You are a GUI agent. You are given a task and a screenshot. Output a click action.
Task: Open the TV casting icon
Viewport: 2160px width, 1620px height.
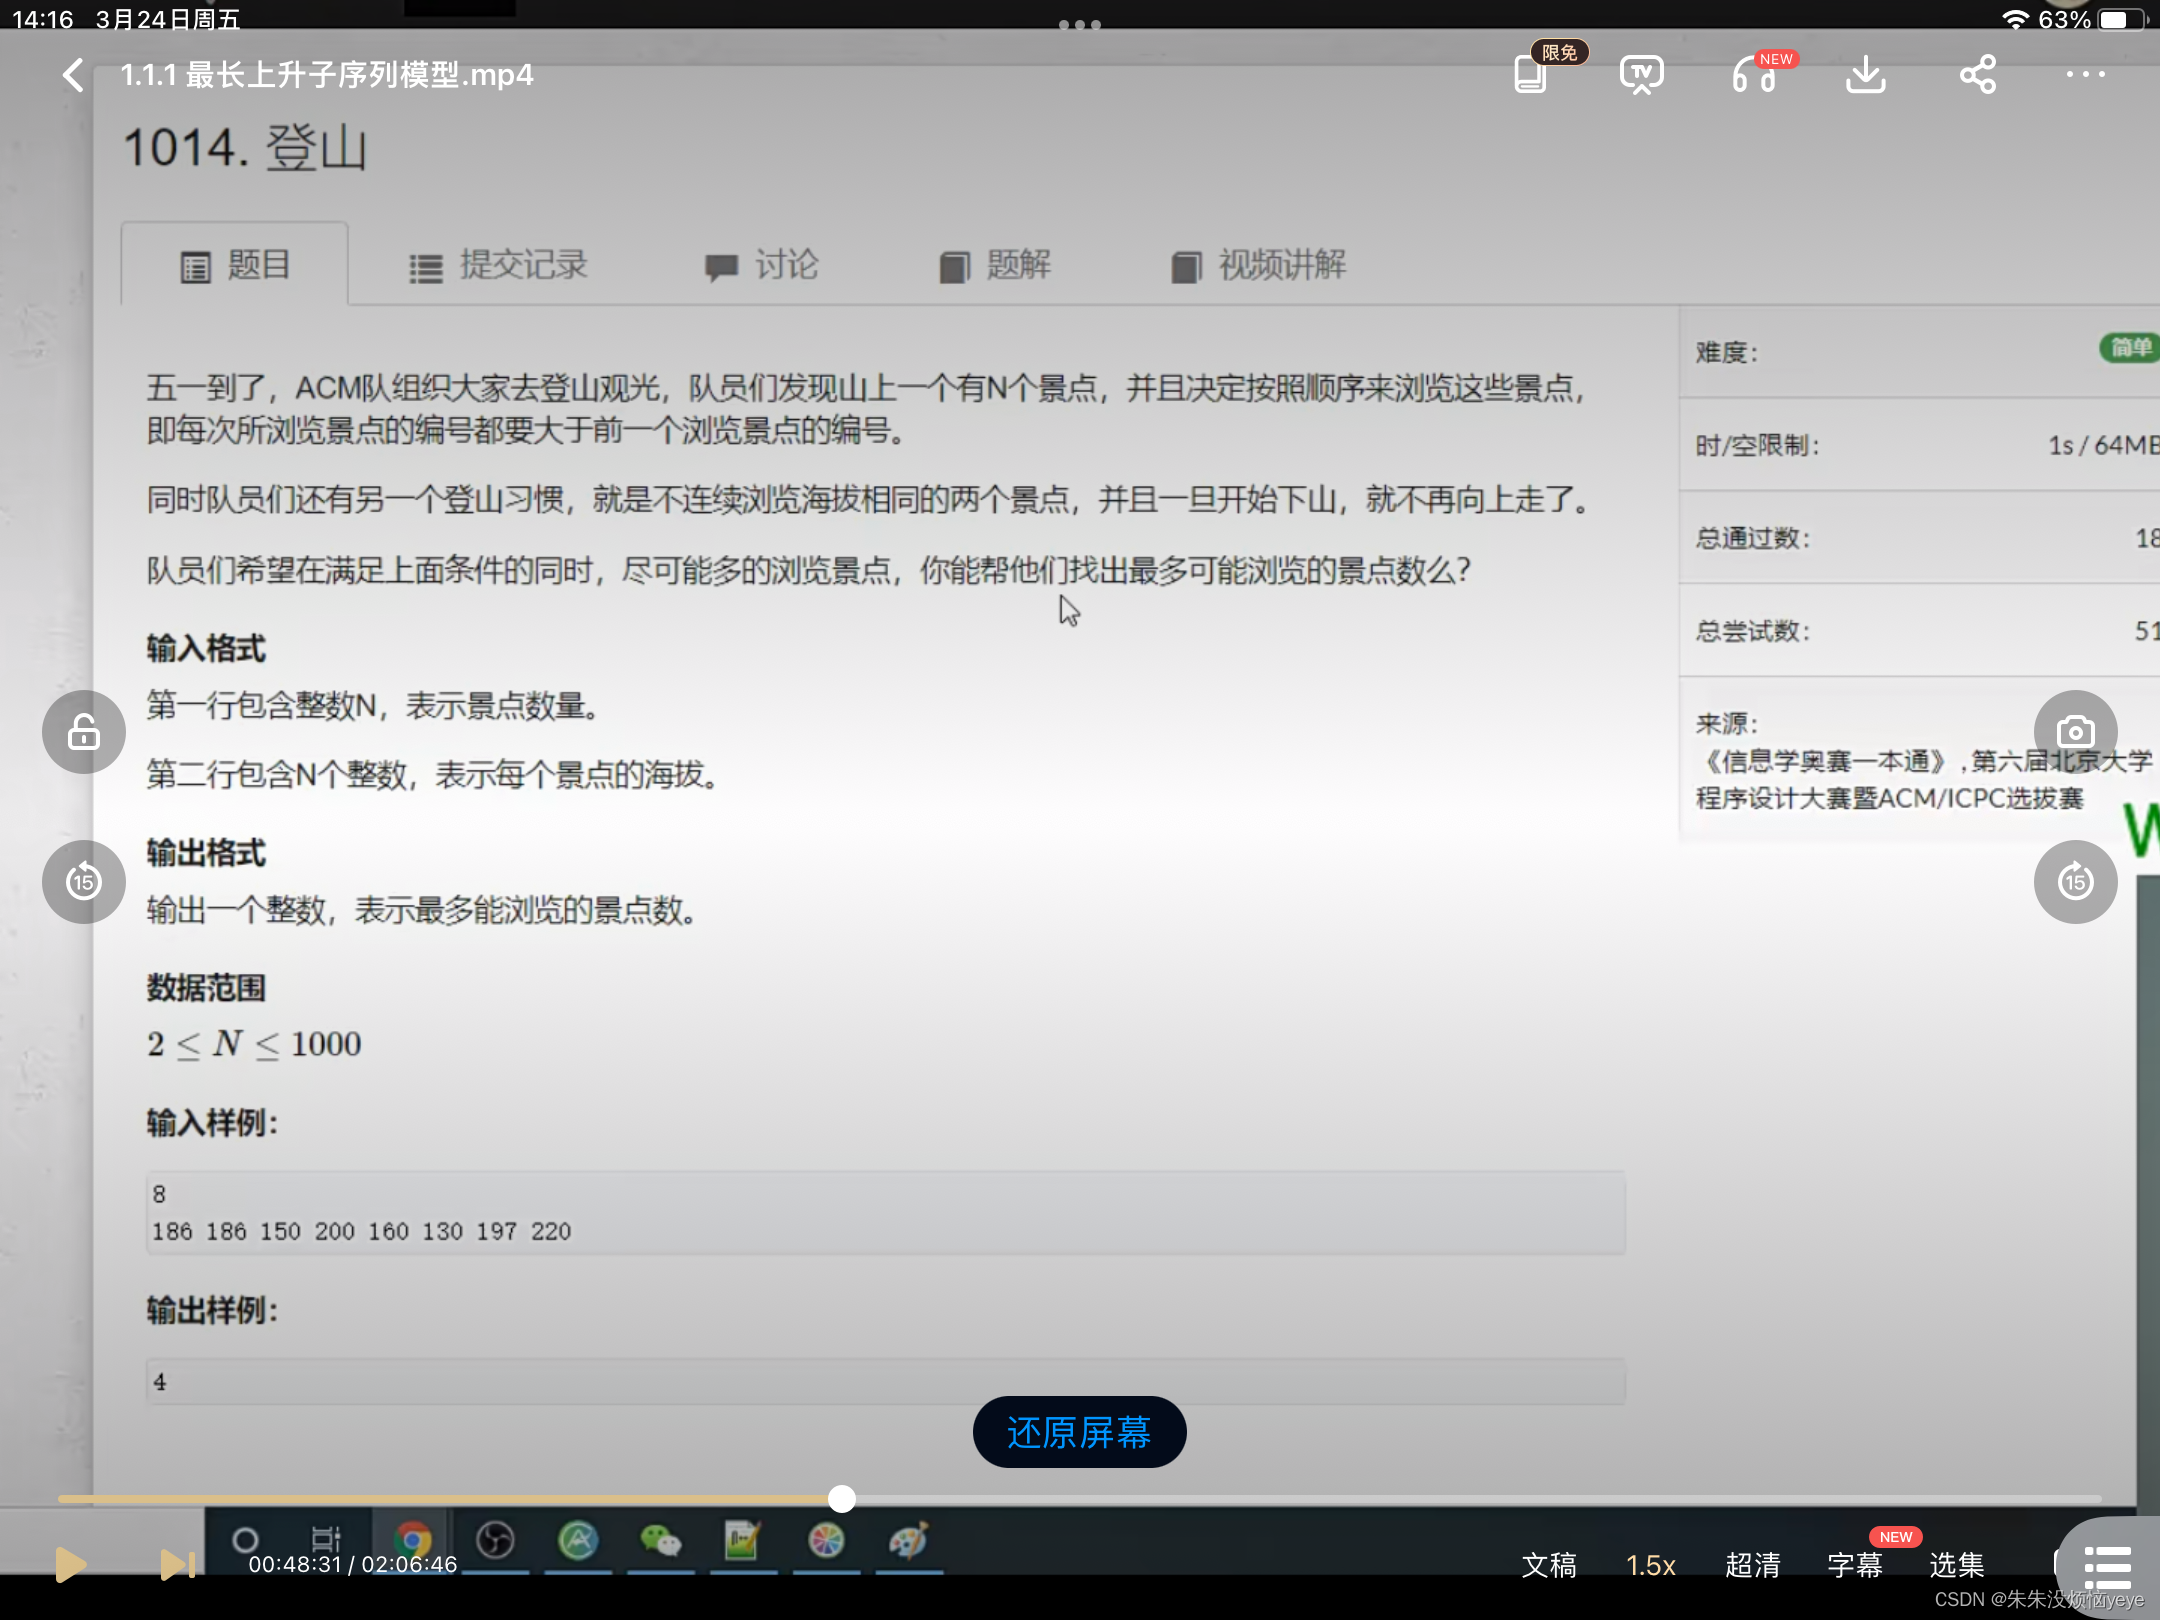point(1641,75)
